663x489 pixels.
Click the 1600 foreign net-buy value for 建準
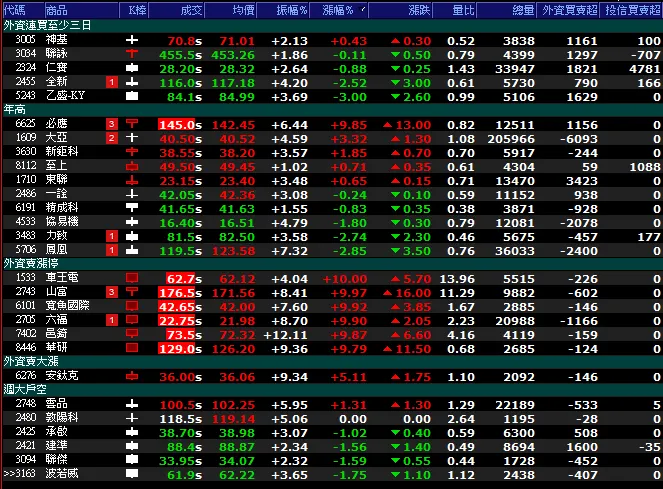click(582, 447)
